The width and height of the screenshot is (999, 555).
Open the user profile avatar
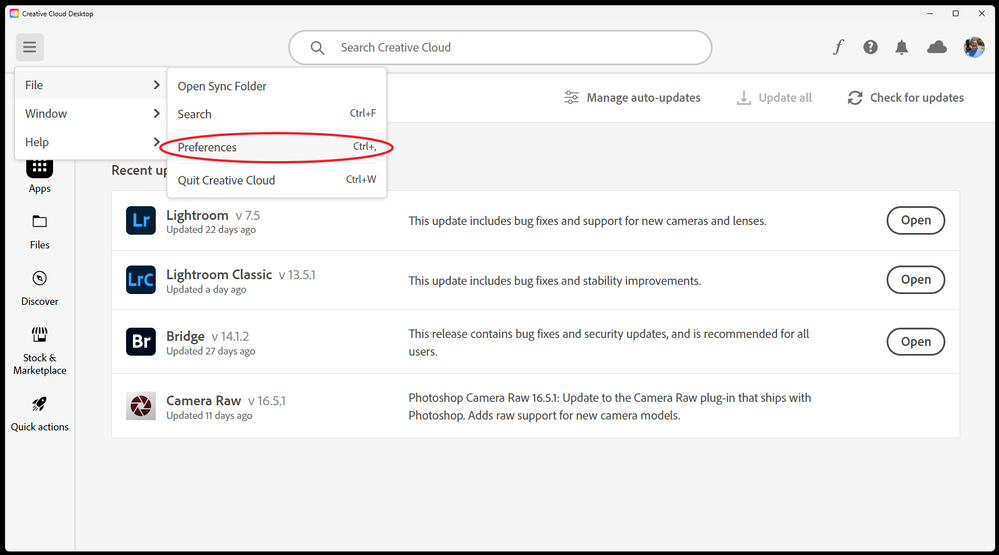point(974,47)
